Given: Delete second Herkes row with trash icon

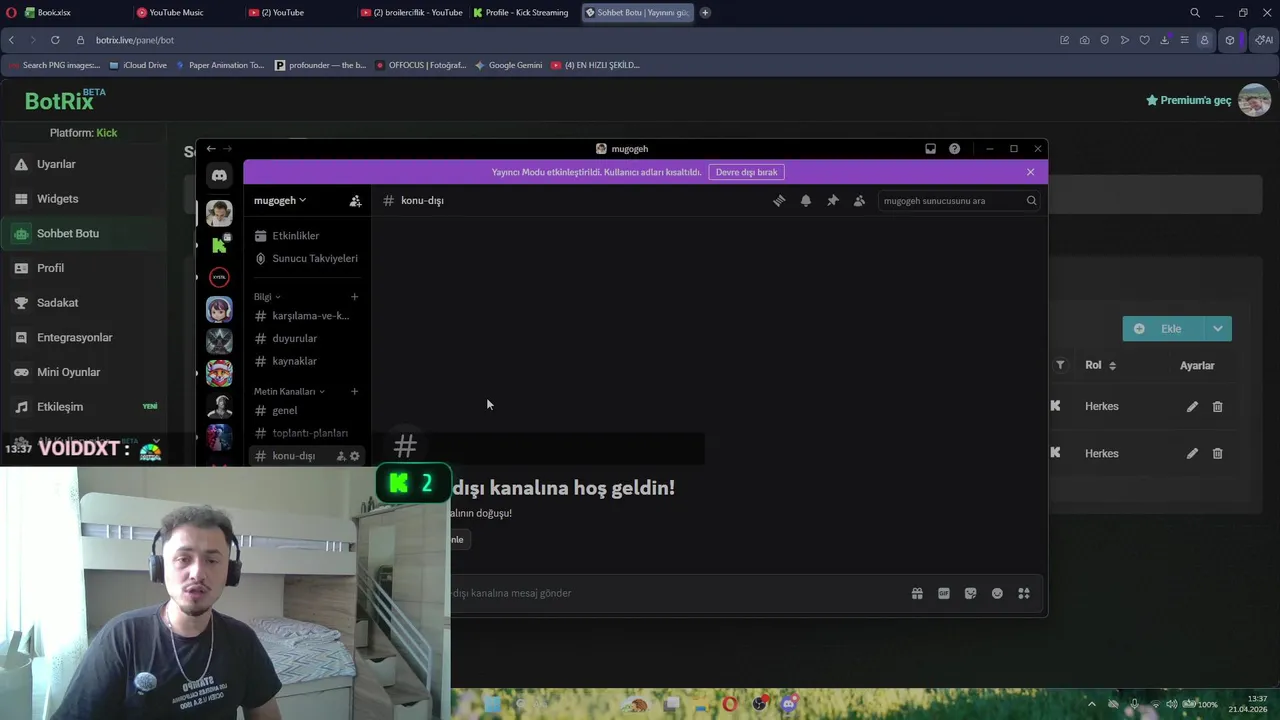Looking at the screenshot, I should pos(1217,454).
